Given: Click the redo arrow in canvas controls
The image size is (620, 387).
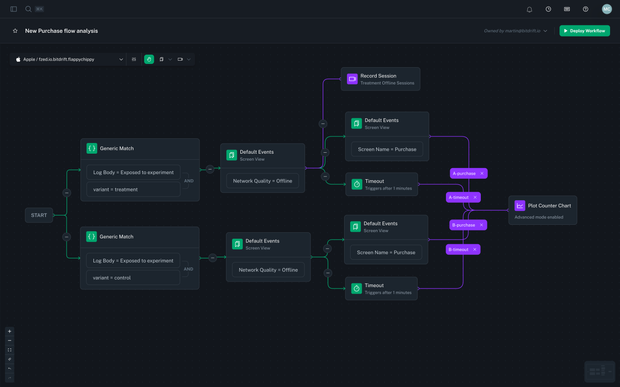Looking at the screenshot, I should (9, 378).
